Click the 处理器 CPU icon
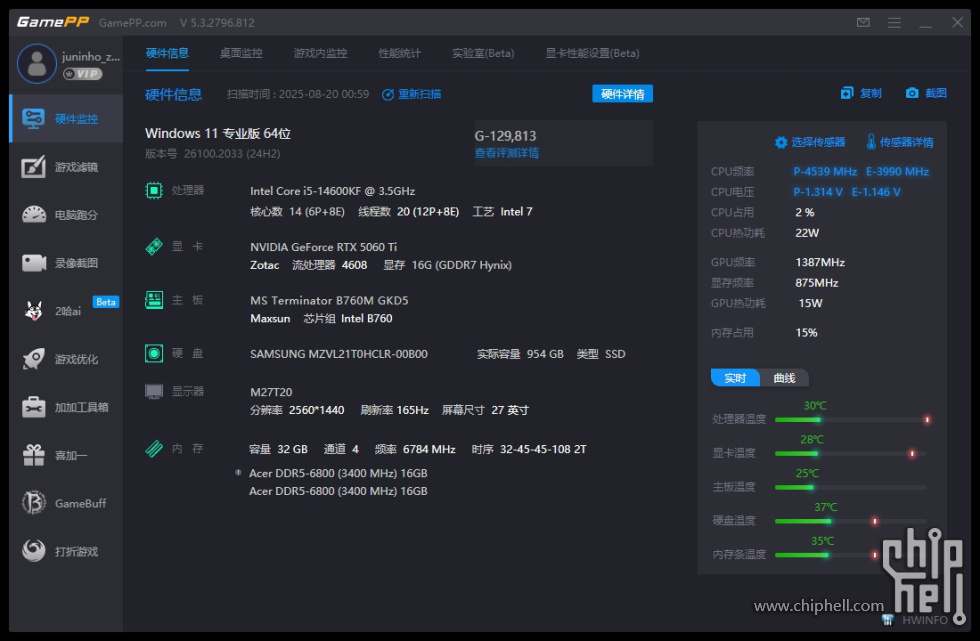 (154, 190)
